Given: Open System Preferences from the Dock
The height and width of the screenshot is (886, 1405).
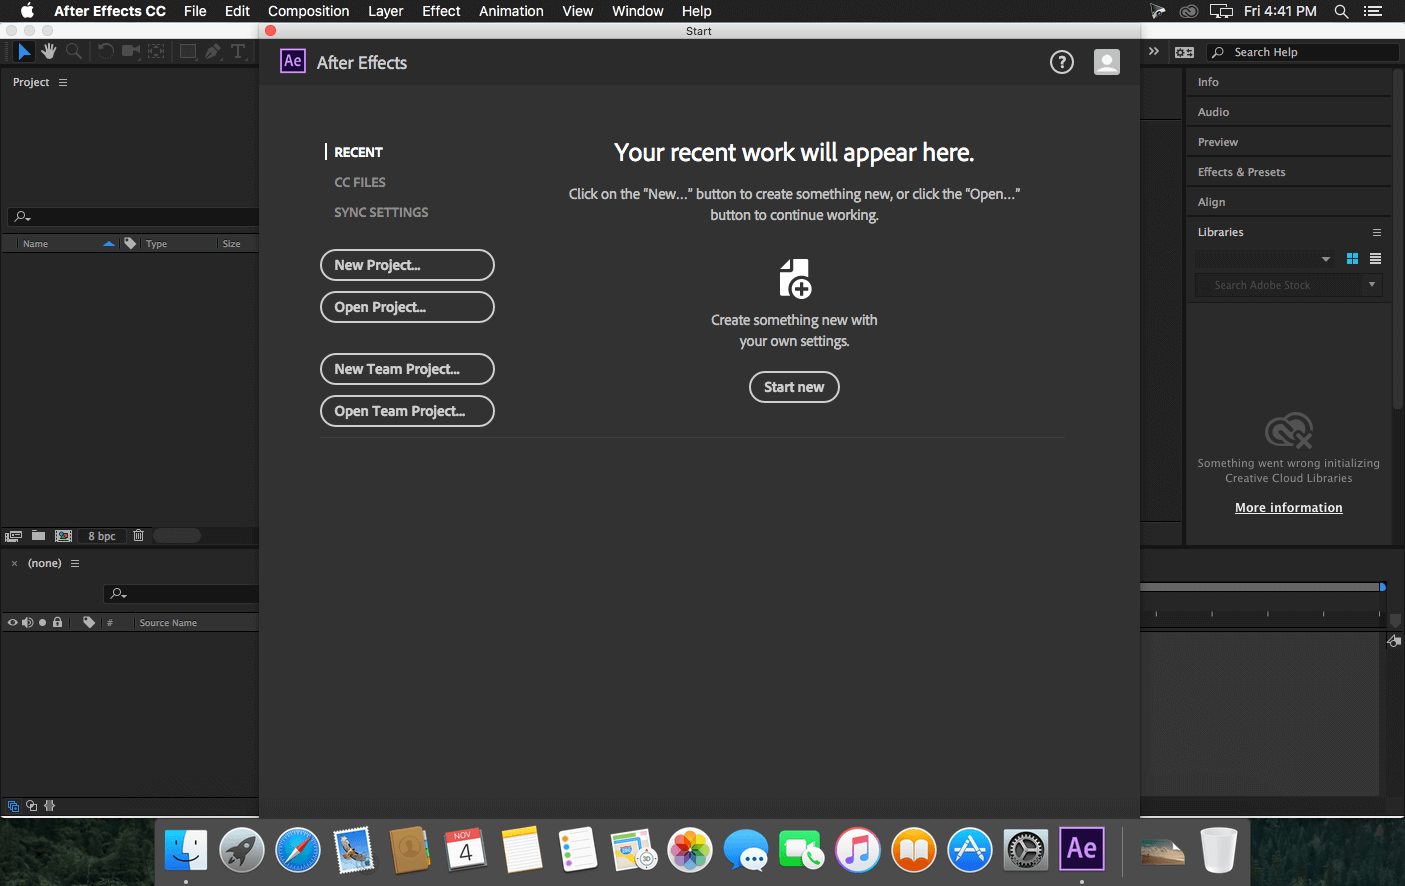Looking at the screenshot, I should point(1026,850).
